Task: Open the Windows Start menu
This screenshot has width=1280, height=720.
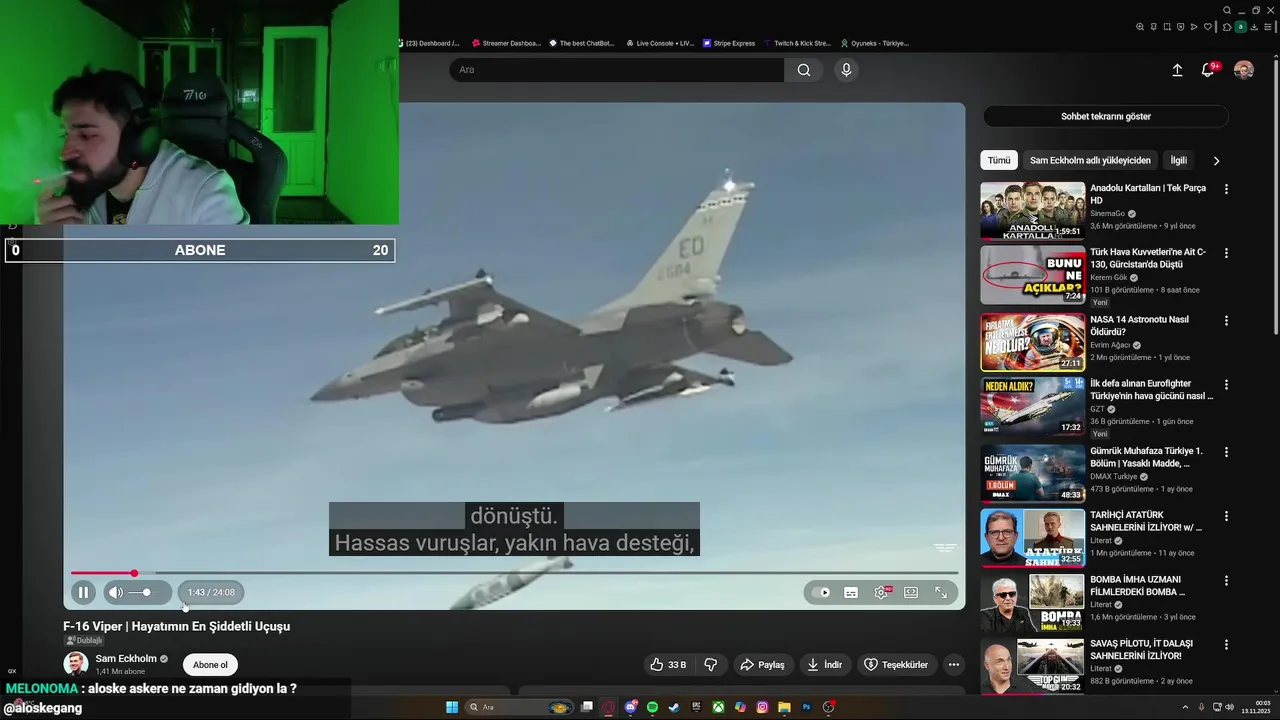Action: click(452, 707)
